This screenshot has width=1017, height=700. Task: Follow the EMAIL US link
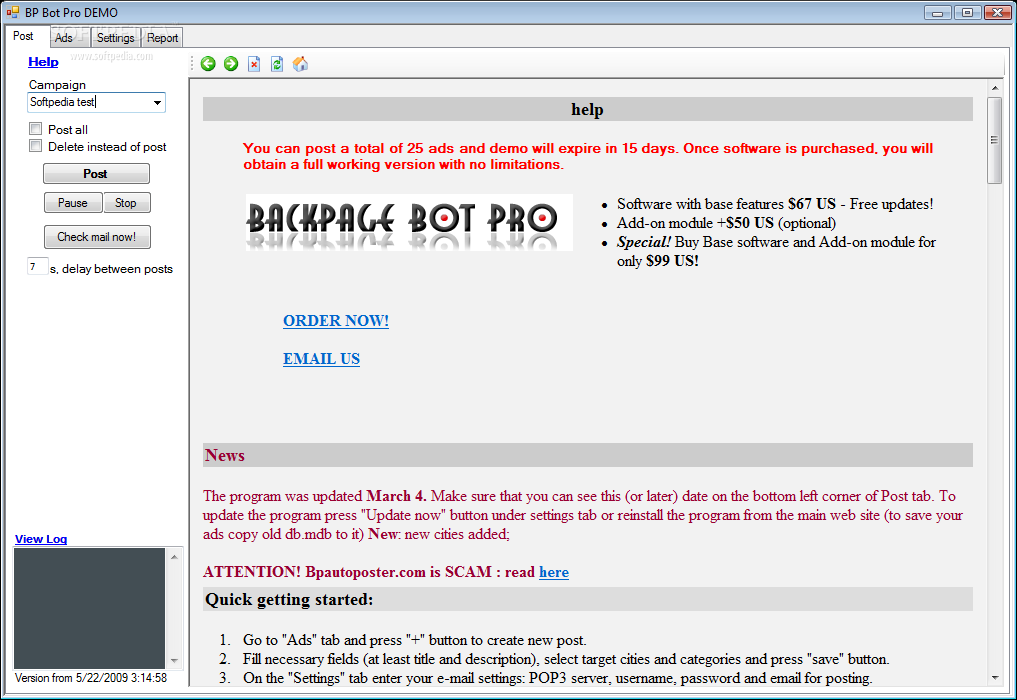[x=321, y=359]
